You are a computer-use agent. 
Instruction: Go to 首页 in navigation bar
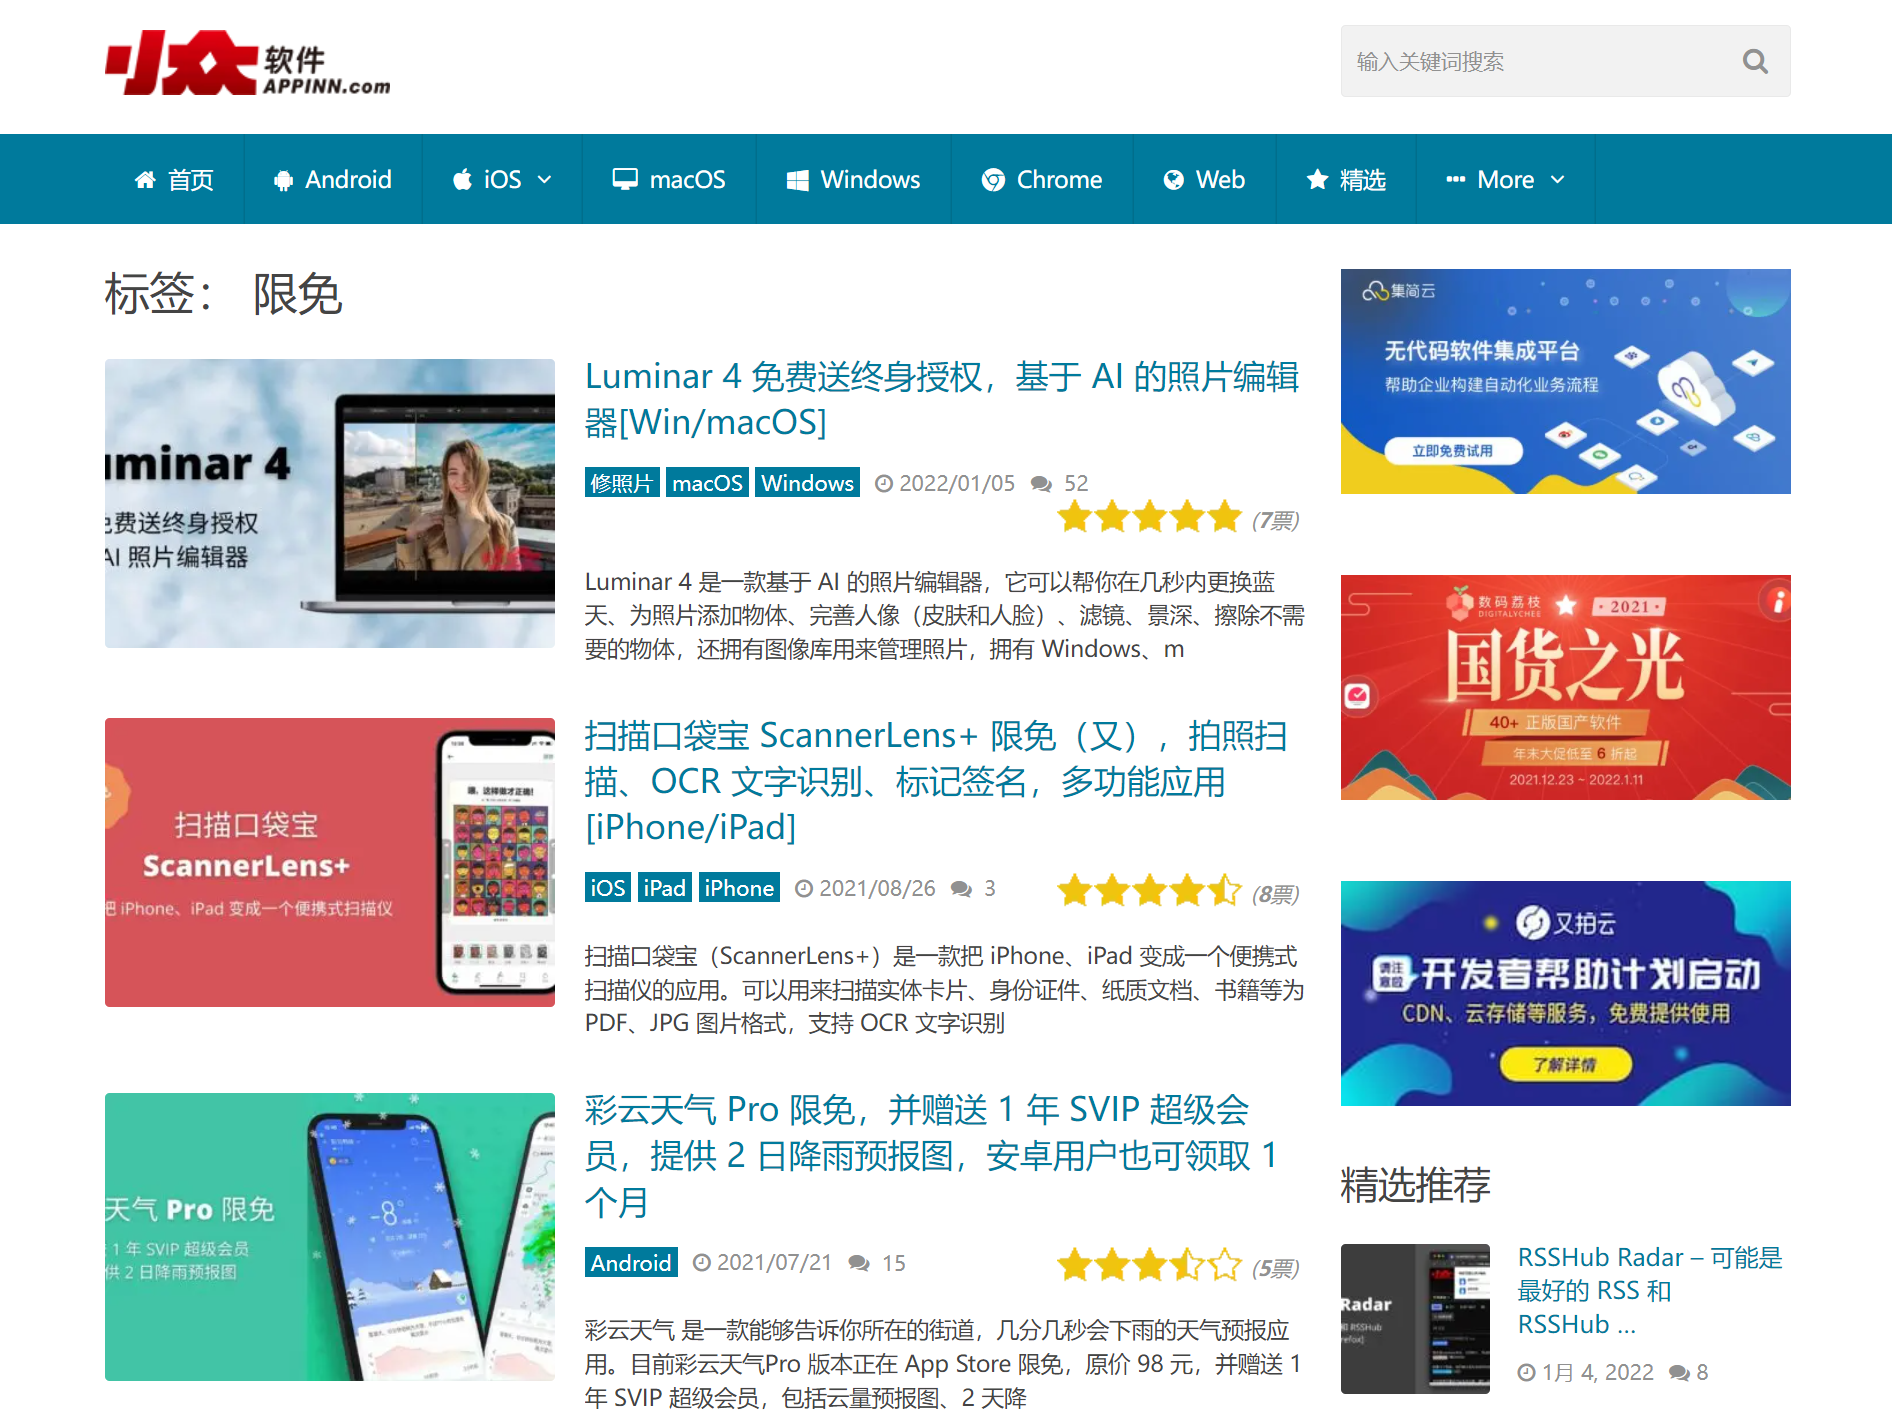[x=174, y=180]
